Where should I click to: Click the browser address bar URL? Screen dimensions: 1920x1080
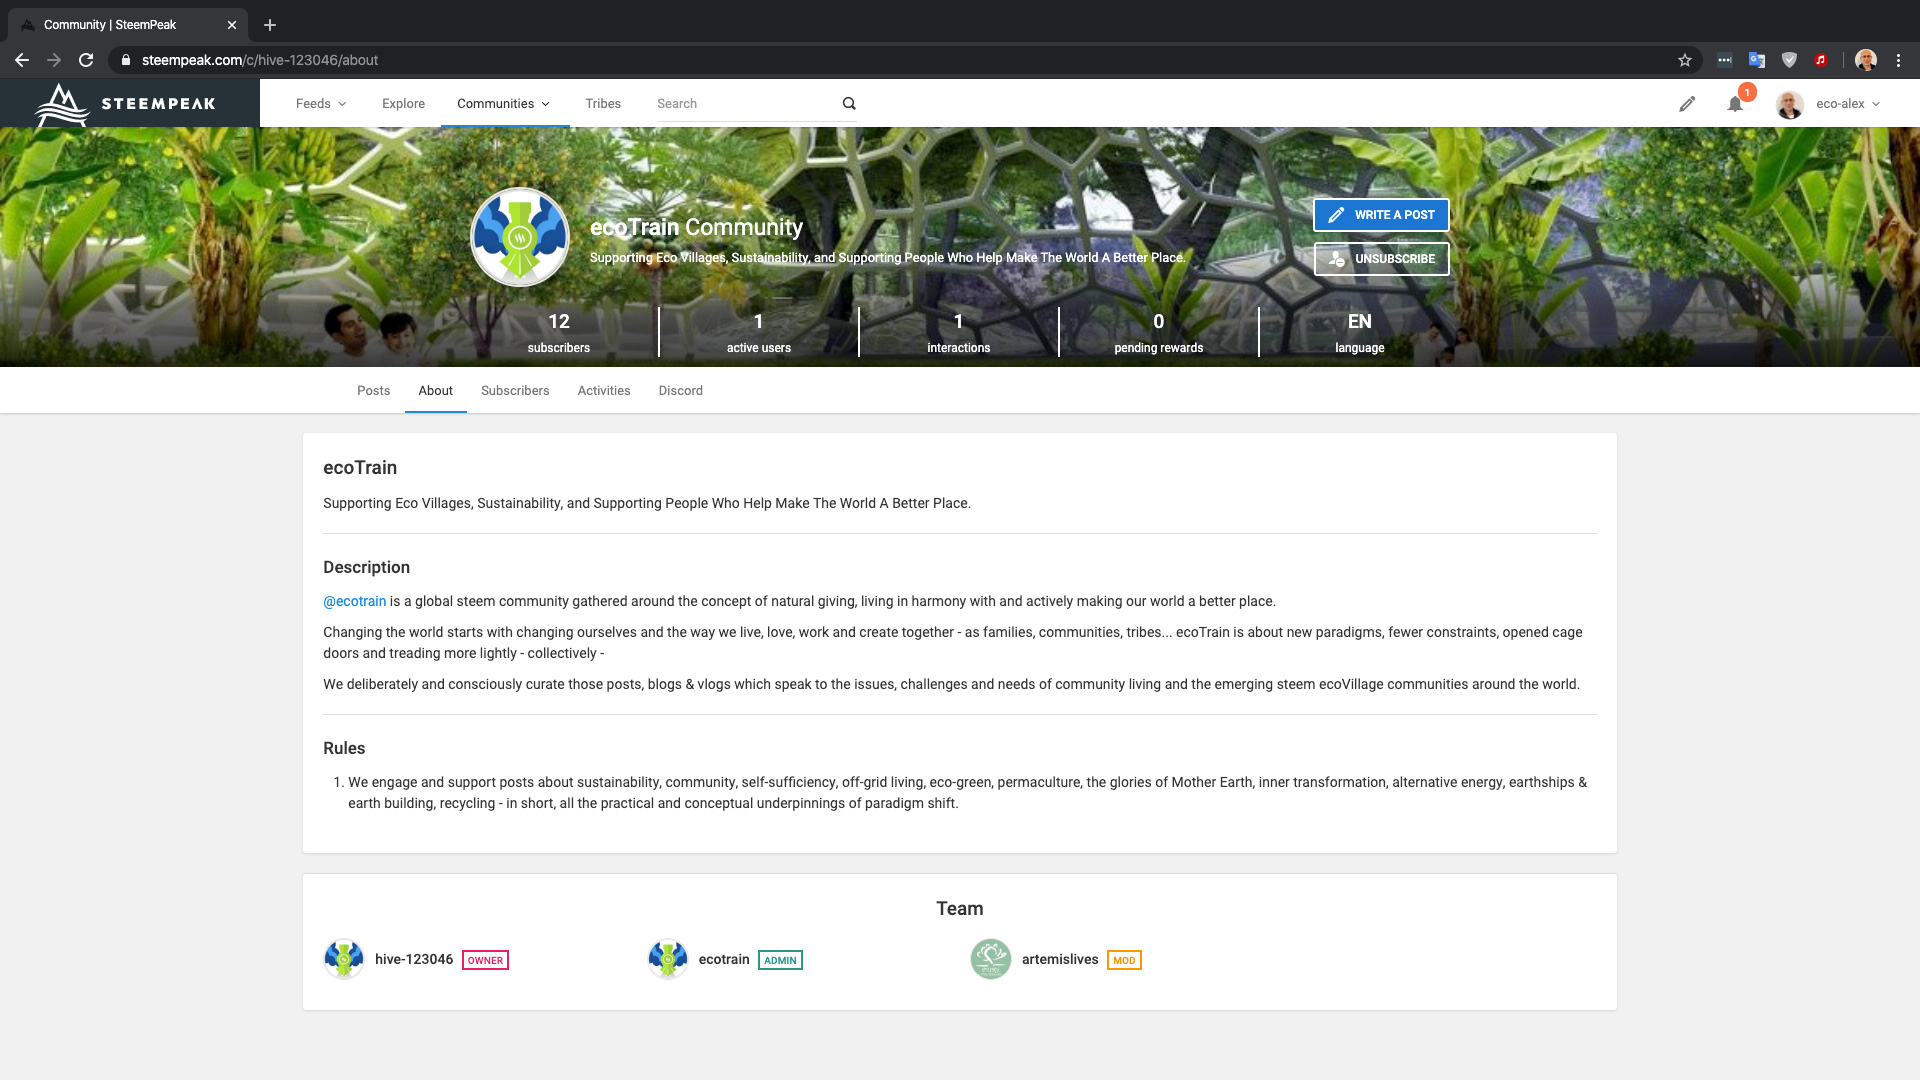(260, 60)
